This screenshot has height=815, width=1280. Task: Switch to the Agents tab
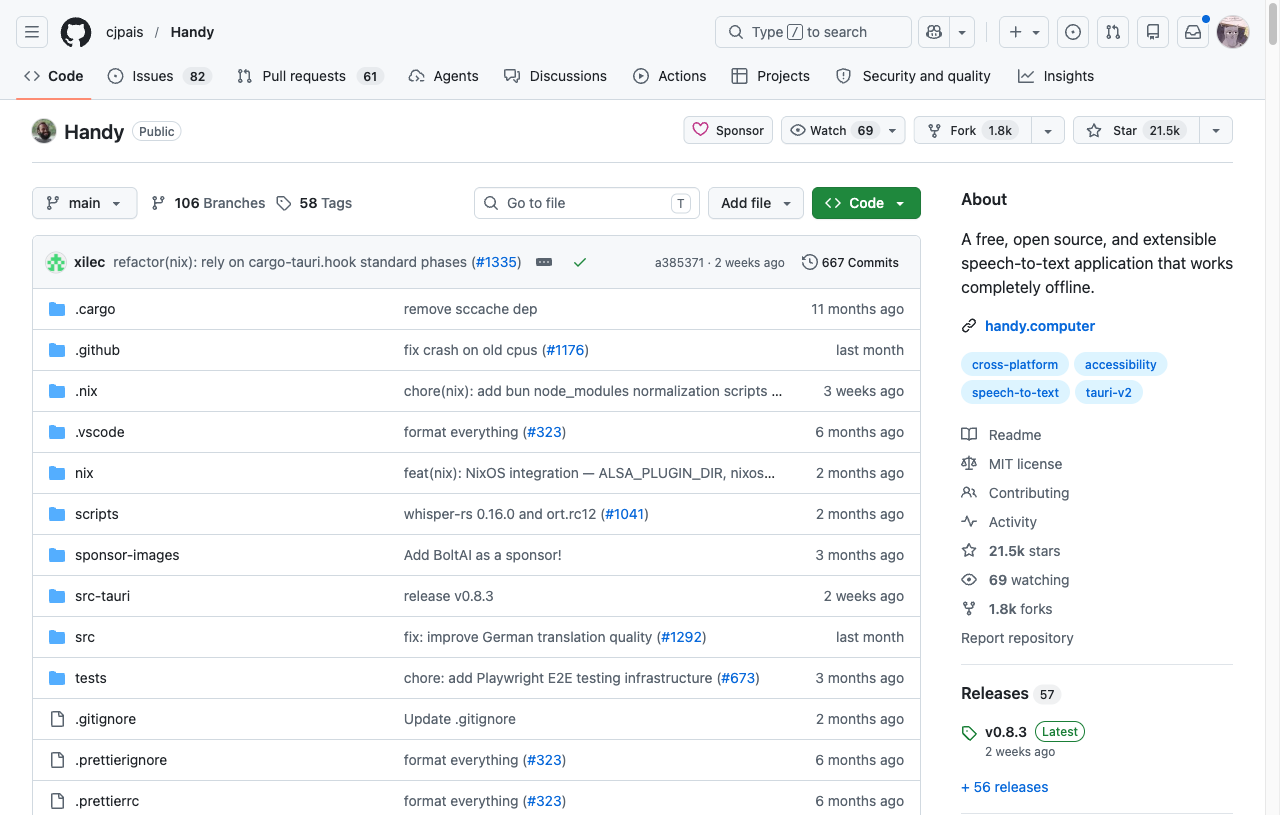[x=444, y=76]
